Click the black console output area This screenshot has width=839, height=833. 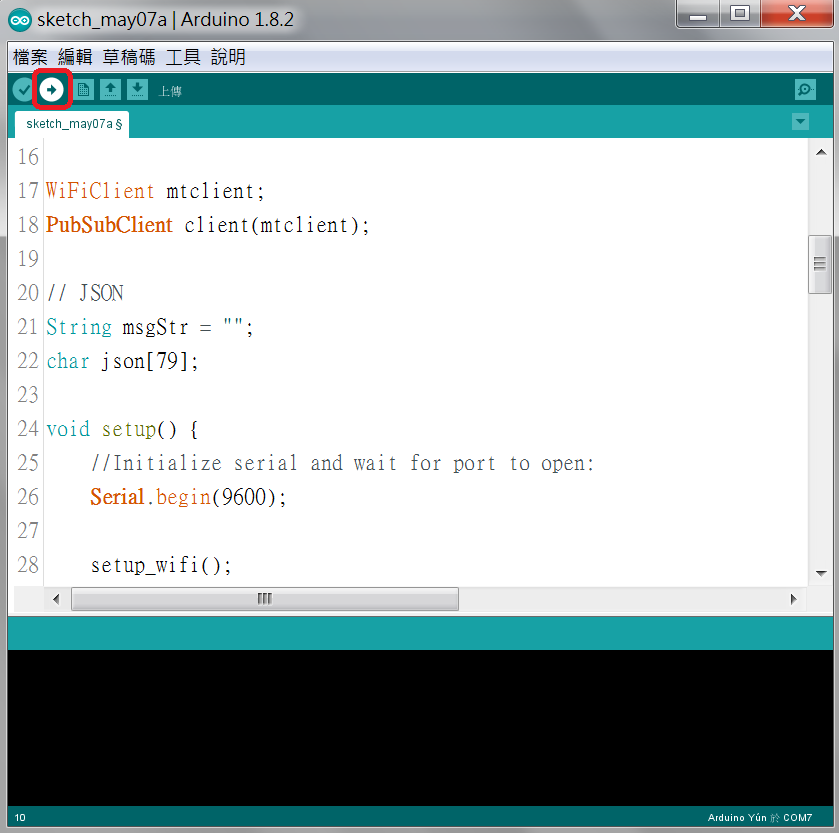click(x=420, y=728)
